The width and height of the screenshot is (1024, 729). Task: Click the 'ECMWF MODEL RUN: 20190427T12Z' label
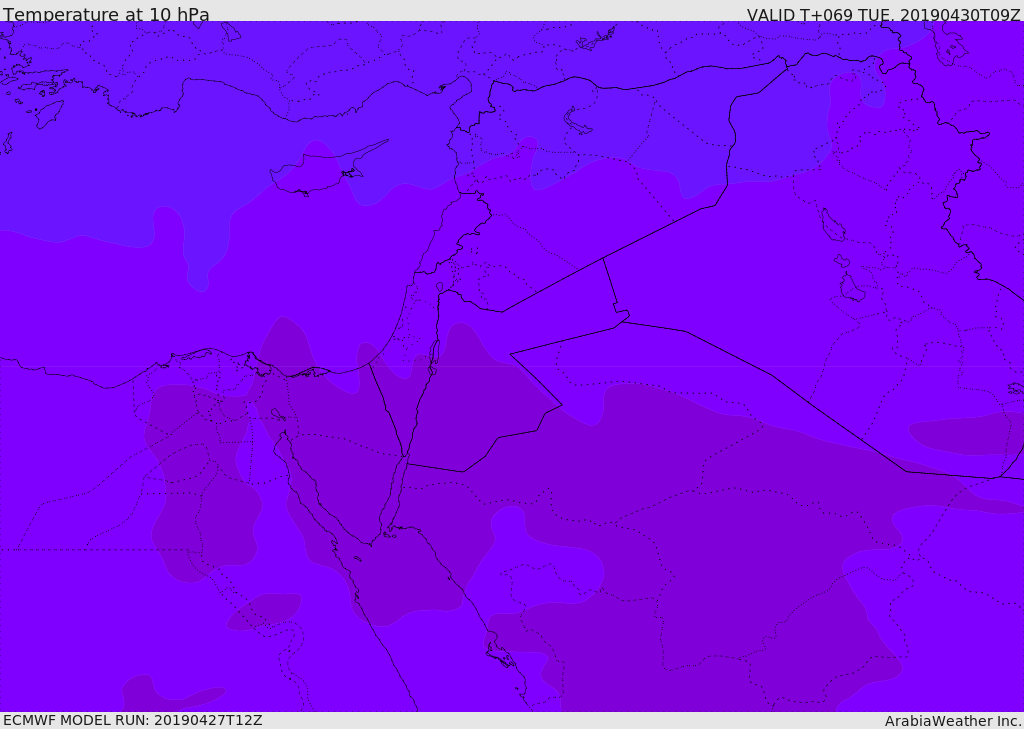pos(133,721)
